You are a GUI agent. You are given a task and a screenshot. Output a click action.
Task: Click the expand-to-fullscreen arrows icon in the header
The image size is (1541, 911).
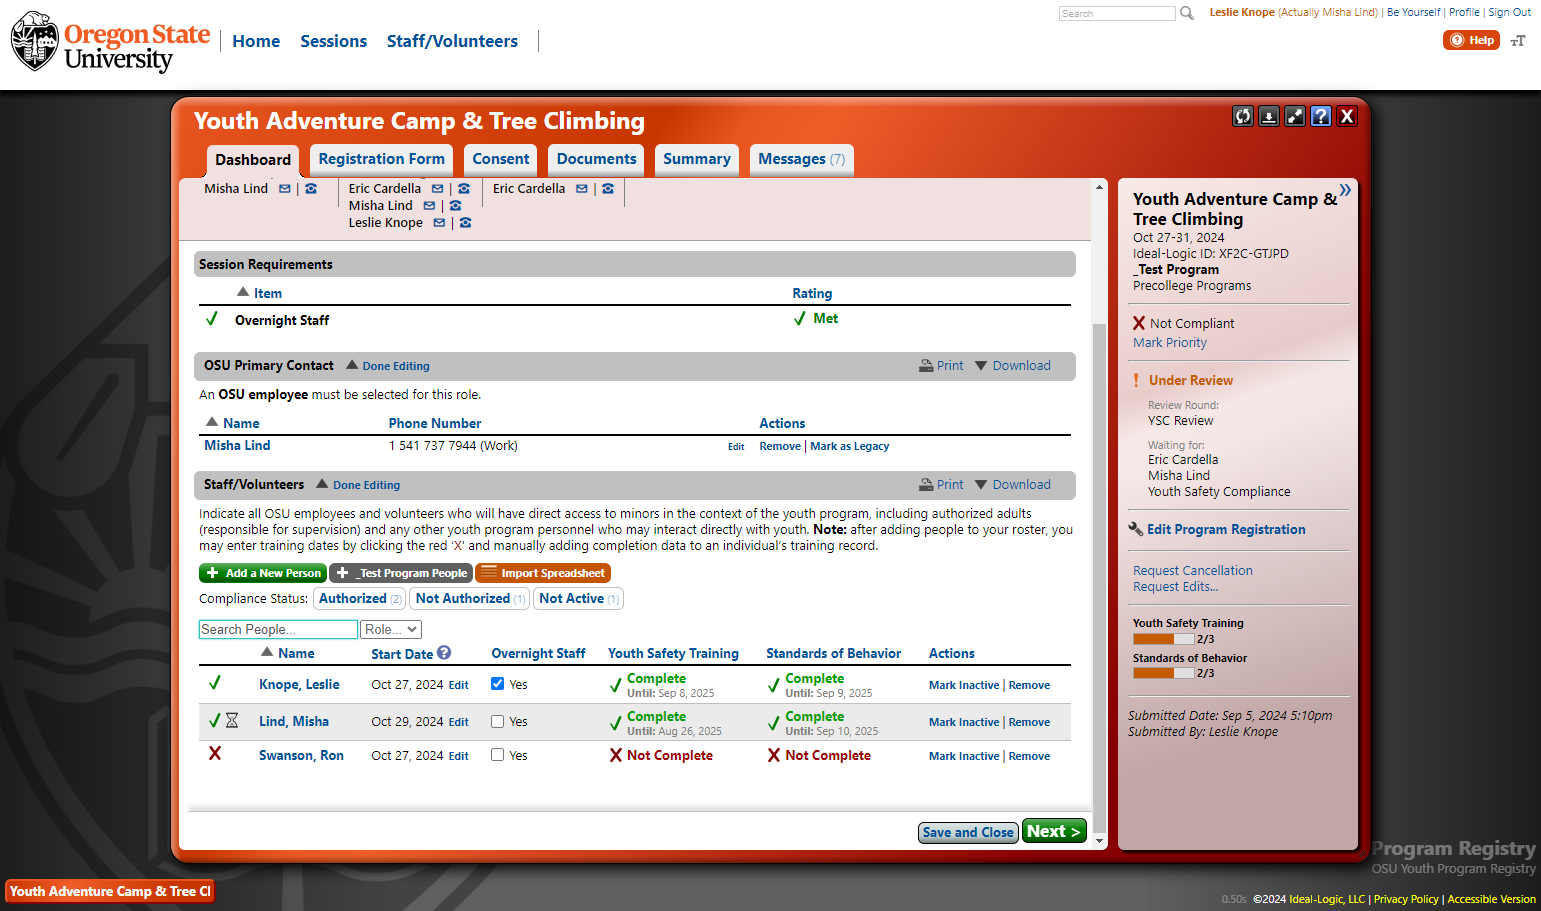[1295, 116]
